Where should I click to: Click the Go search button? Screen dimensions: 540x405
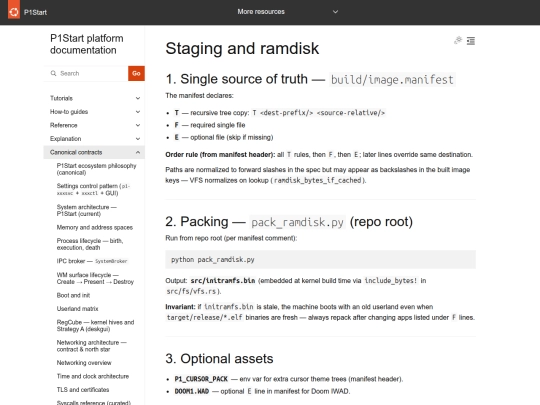pyautogui.click(x=136, y=73)
